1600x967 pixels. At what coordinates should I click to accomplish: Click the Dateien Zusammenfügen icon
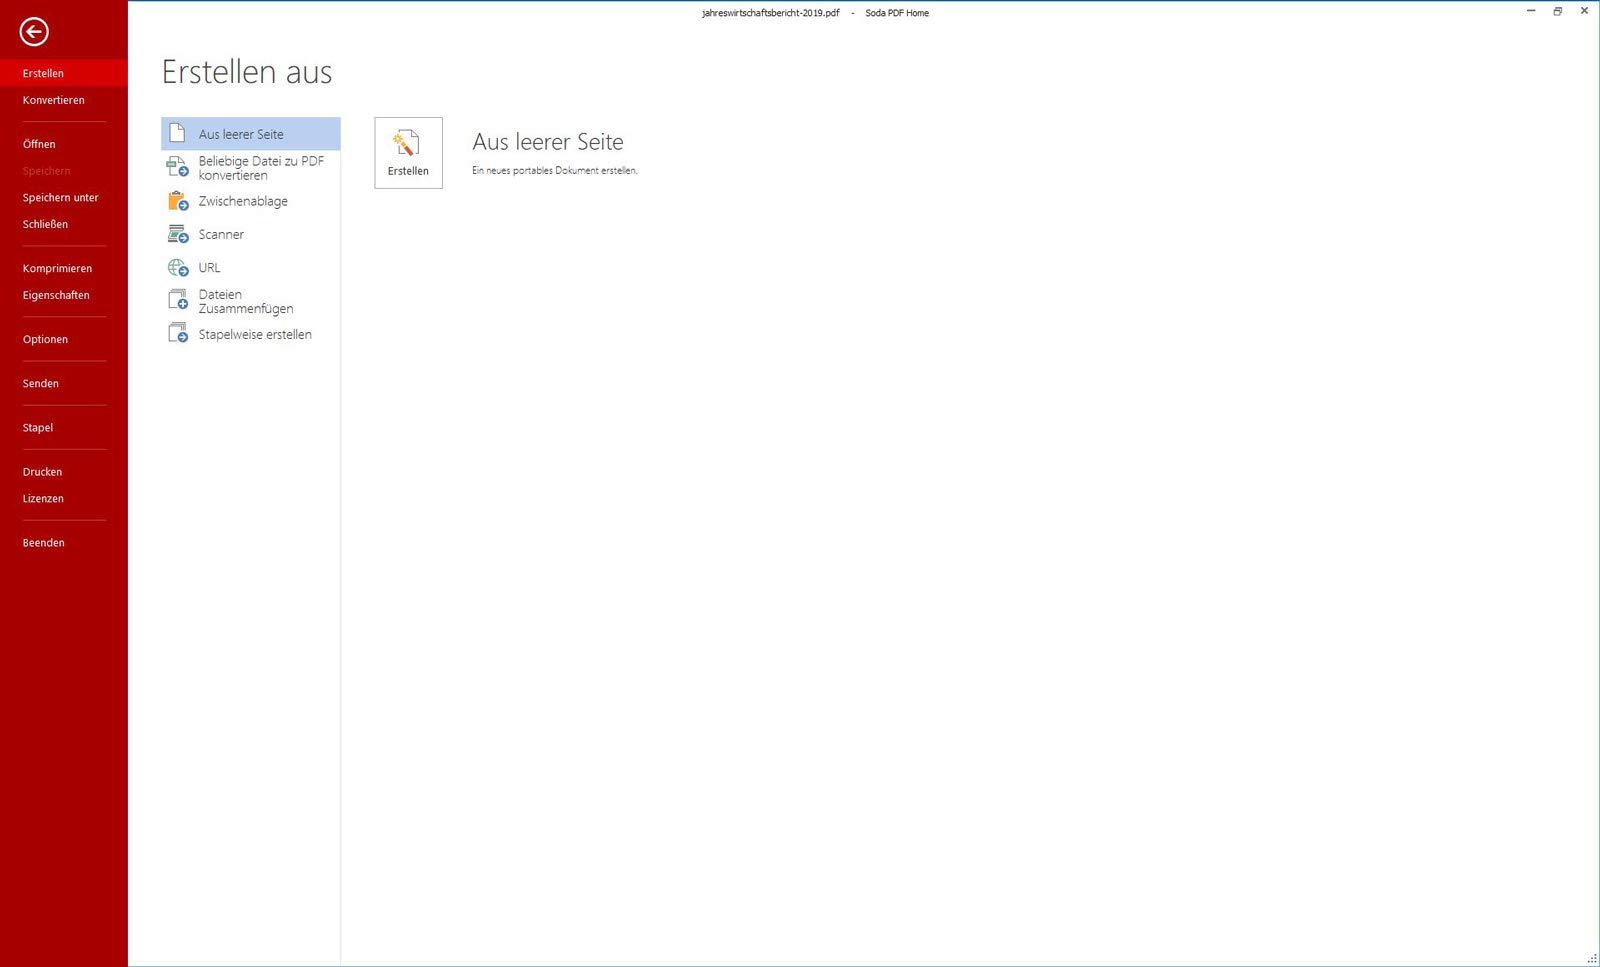tap(178, 300)
